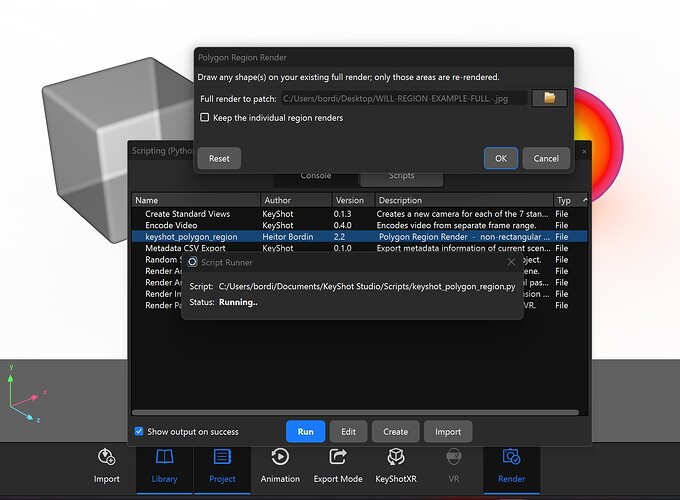680x500 pixels.
Task: Click the Script Runner spinner icon
Action: [x=192, y=262]
